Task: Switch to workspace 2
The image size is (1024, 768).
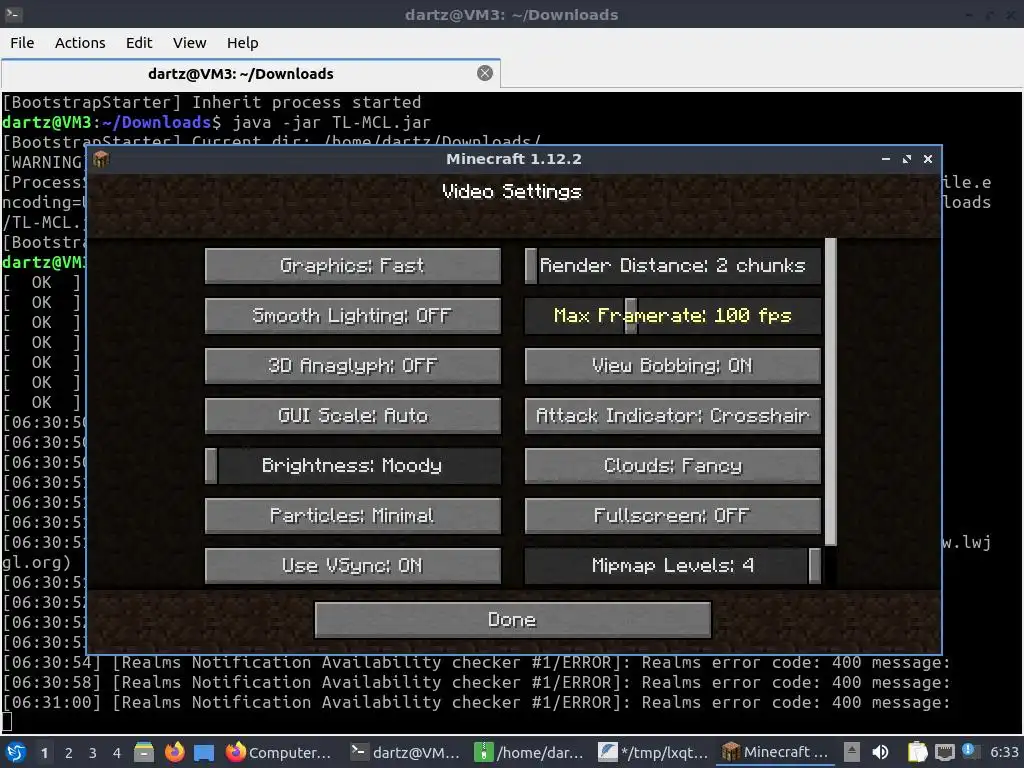Action: pyautogui.click(x=69, y=753)
